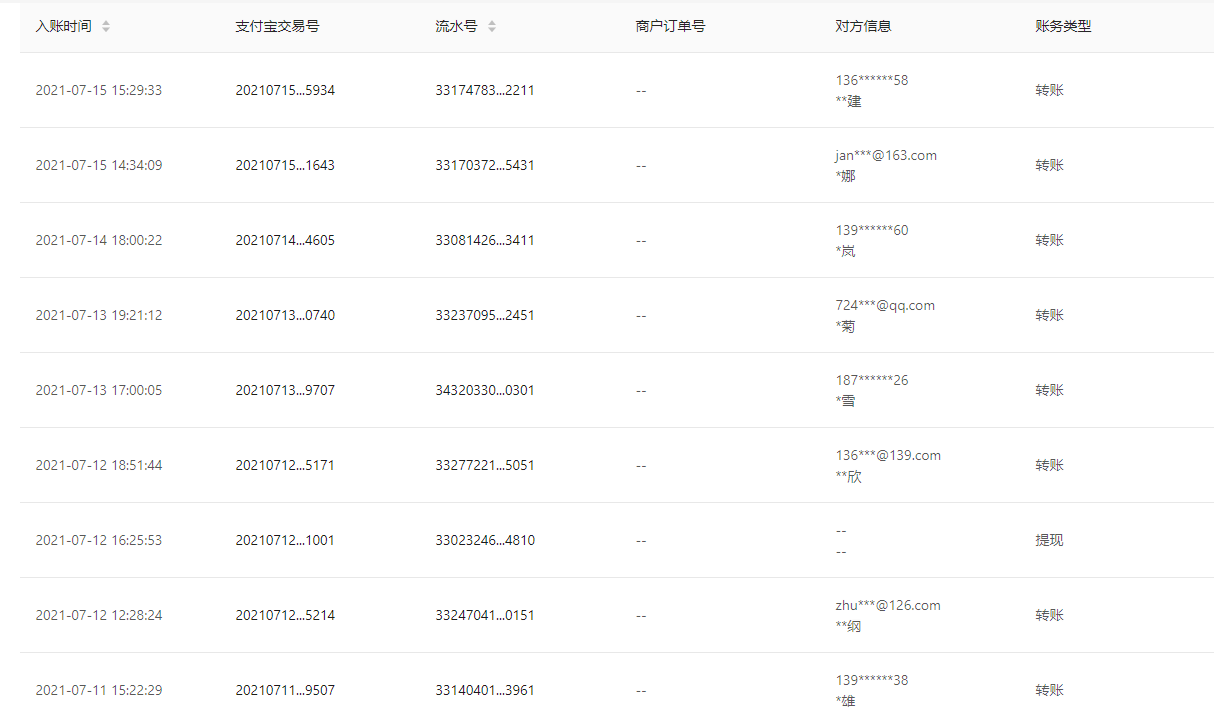Click the 支付宝交易号 column header
The height and width of the screenshot is (724, 1214).
coord(277,26)
